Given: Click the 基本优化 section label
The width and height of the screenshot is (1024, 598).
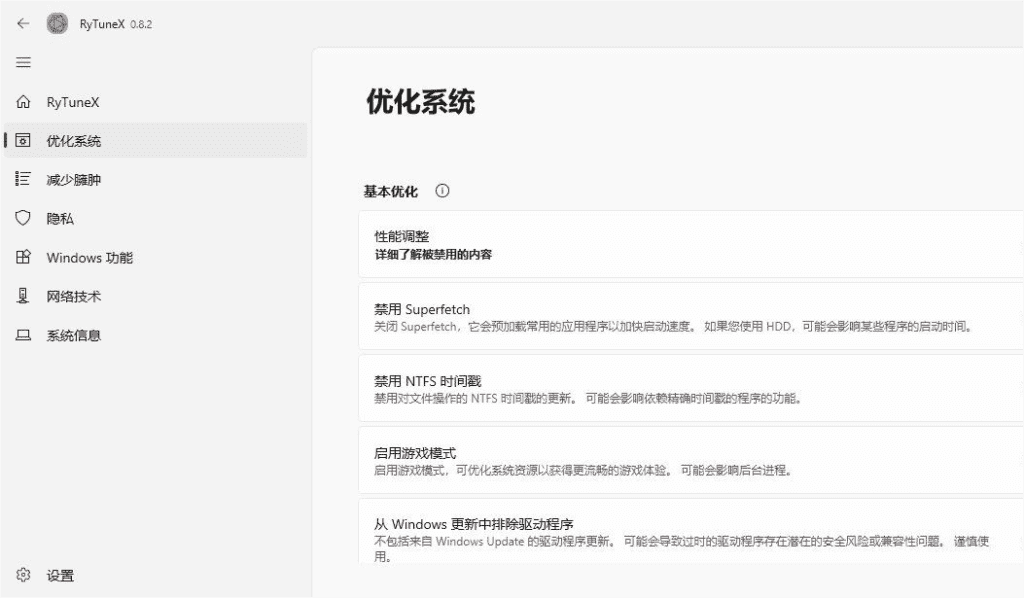Looking at the screenshot, I should tap(391, 191).
